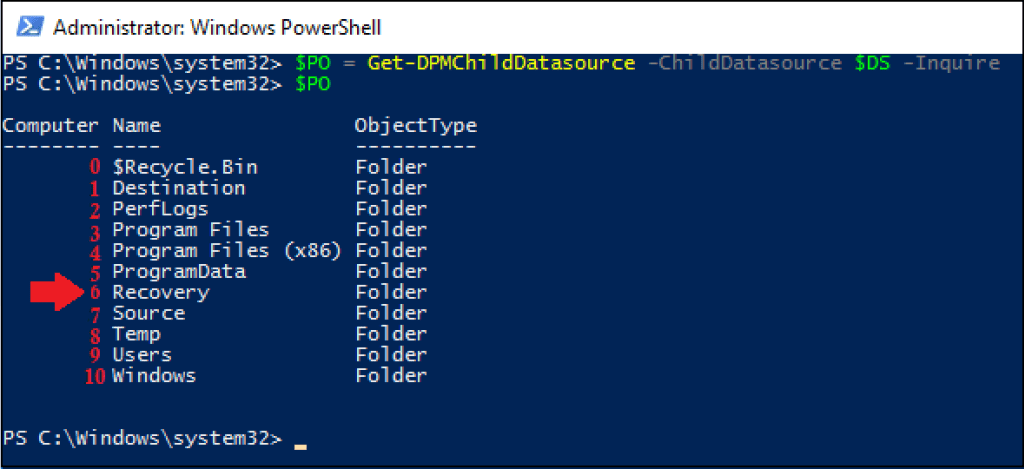
Task: Click the ObjectType column header
Action: 416,125
